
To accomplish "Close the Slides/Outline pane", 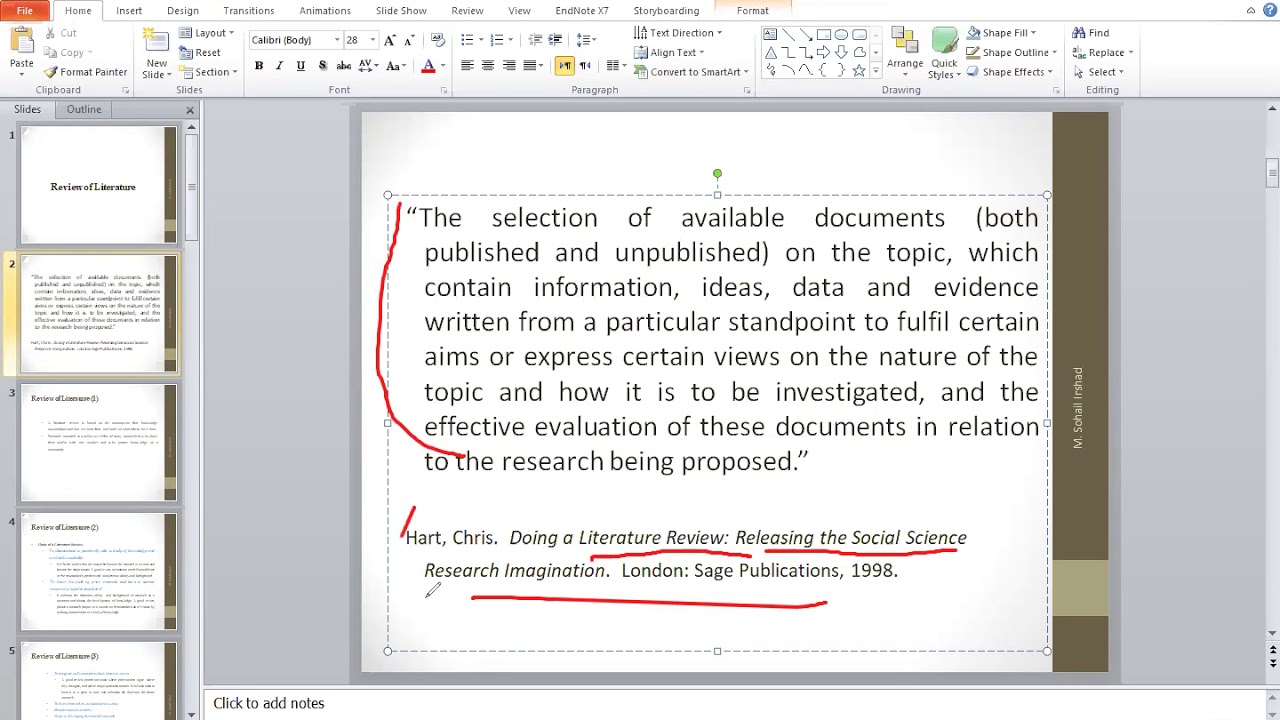I will pyautogui.click(x=190, y=110).
